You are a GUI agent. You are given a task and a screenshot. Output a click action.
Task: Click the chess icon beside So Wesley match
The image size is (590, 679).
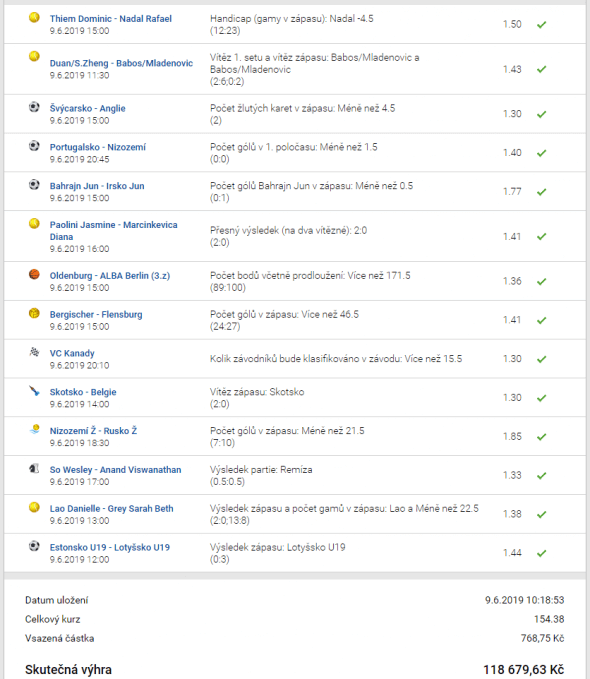coord(34,469)
